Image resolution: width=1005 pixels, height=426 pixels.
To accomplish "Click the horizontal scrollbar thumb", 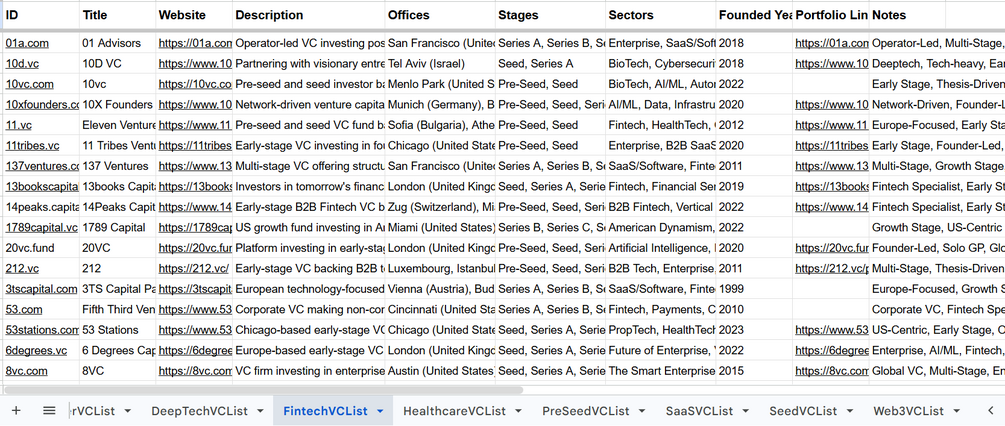I will tap(263, 389).
